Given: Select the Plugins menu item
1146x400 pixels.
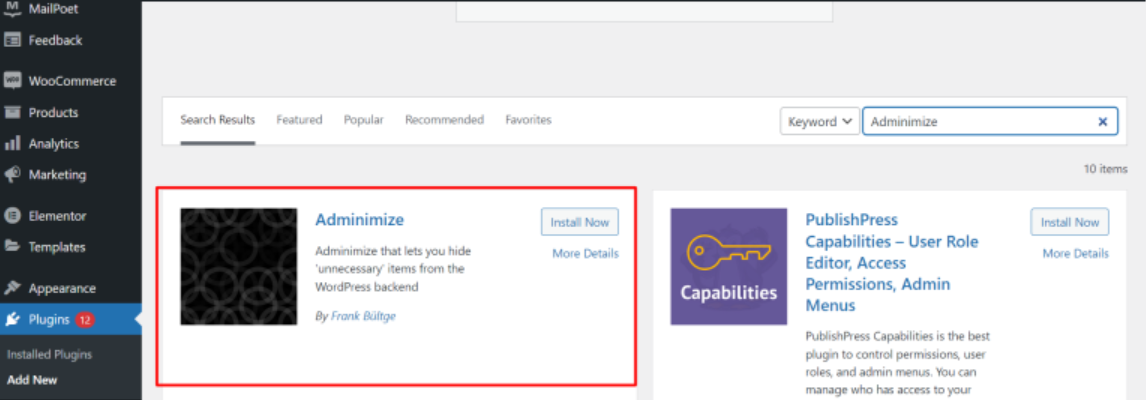Looking at the screenshot, I should [71, 320].
